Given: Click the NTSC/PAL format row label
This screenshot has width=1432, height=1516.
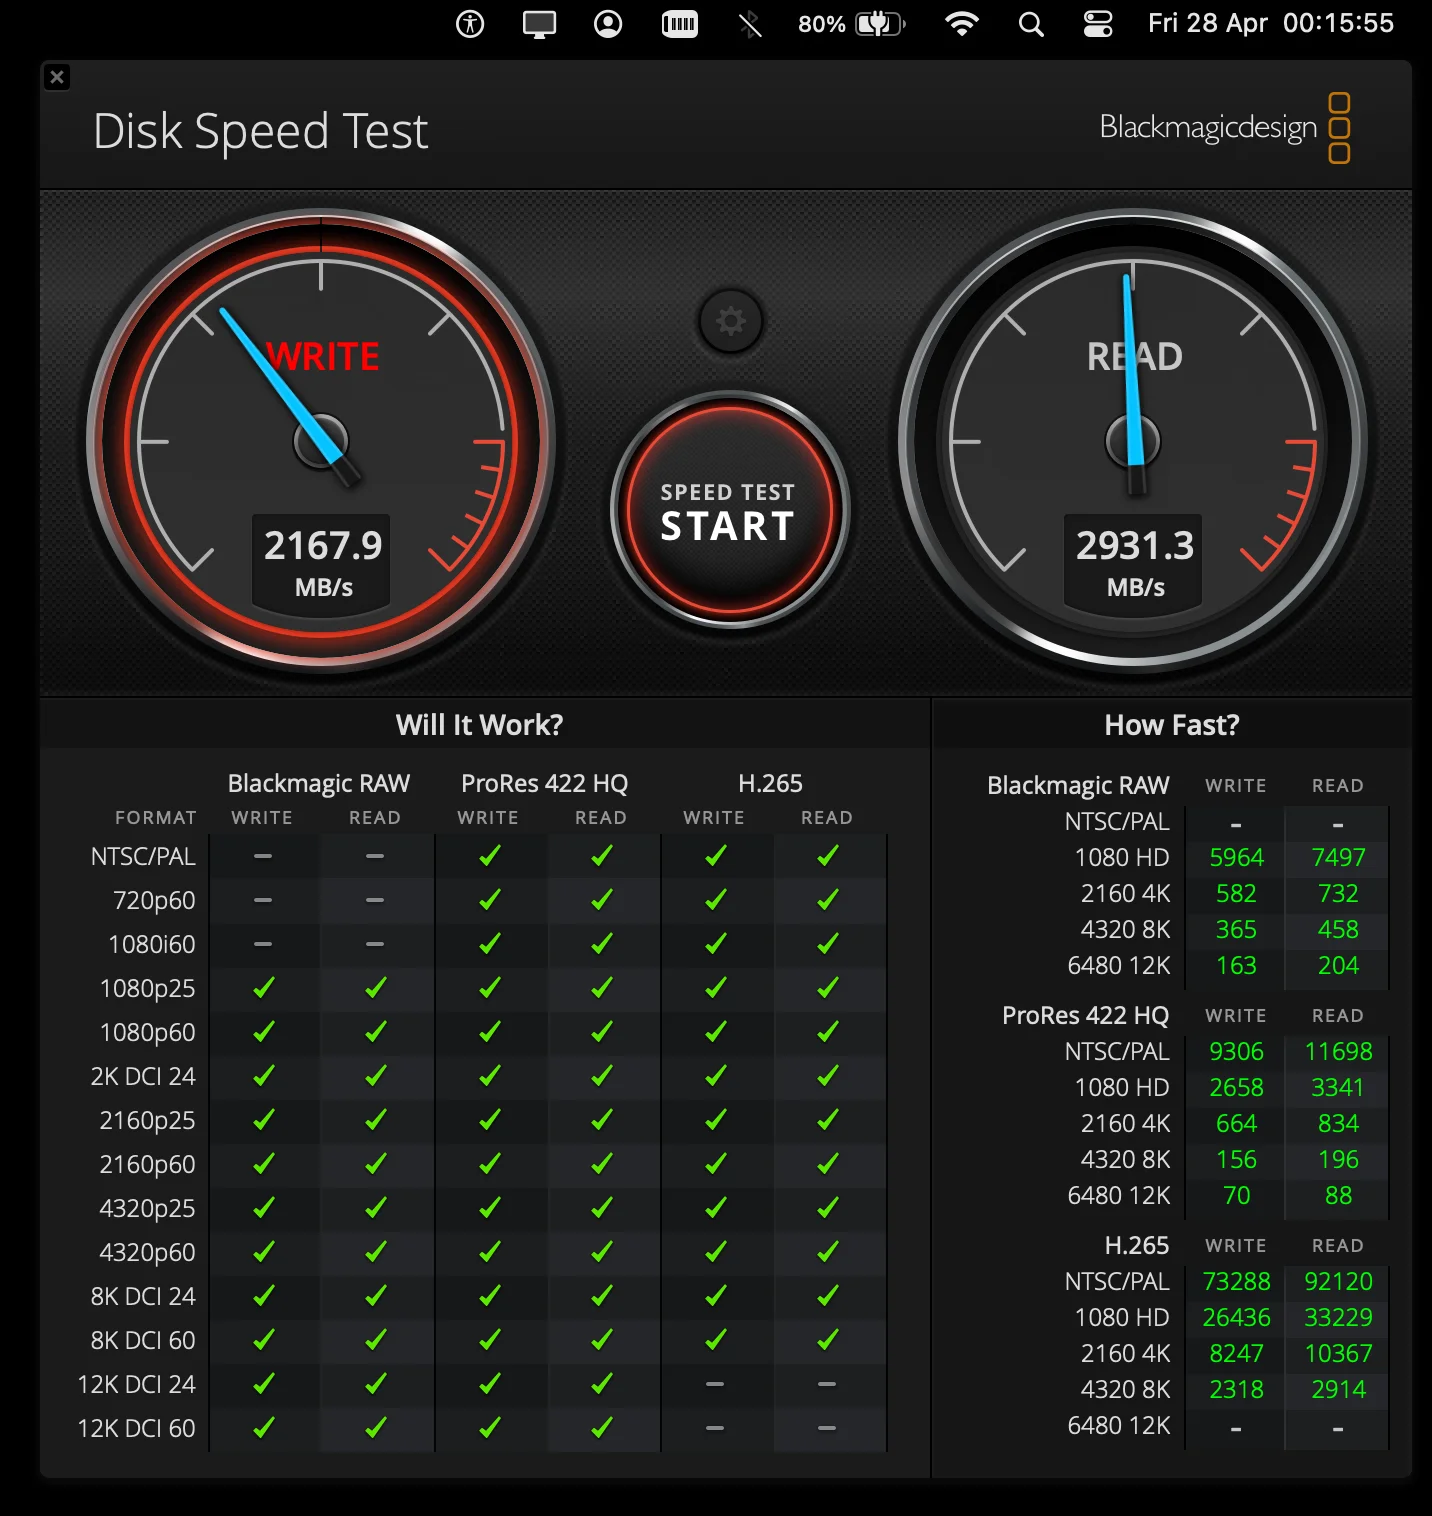Looking at the screenshot, I should (x=143, y=857).
